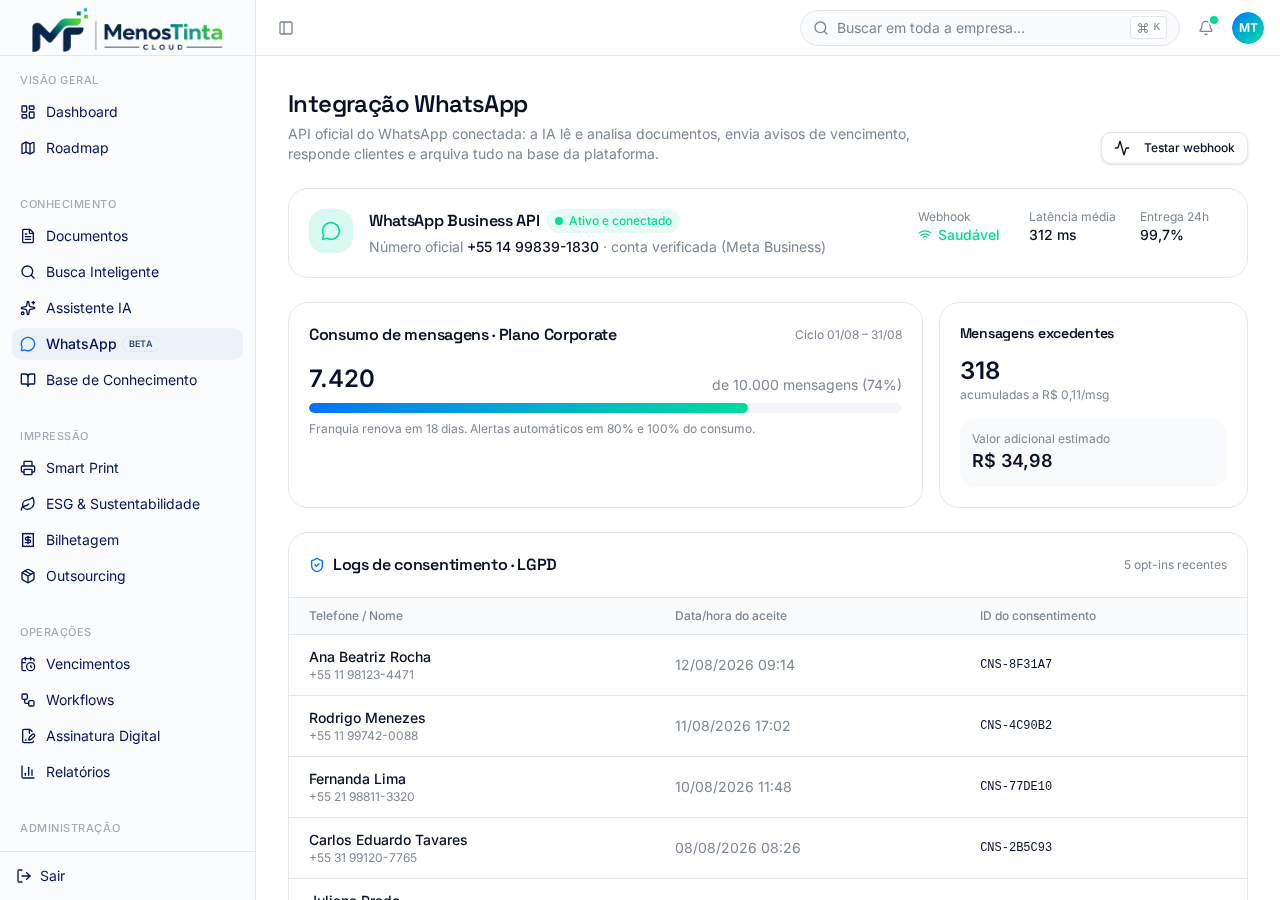Select the Fernanda Lima row
This screenshot has height=900, width=1280.
tap(768, 787)
